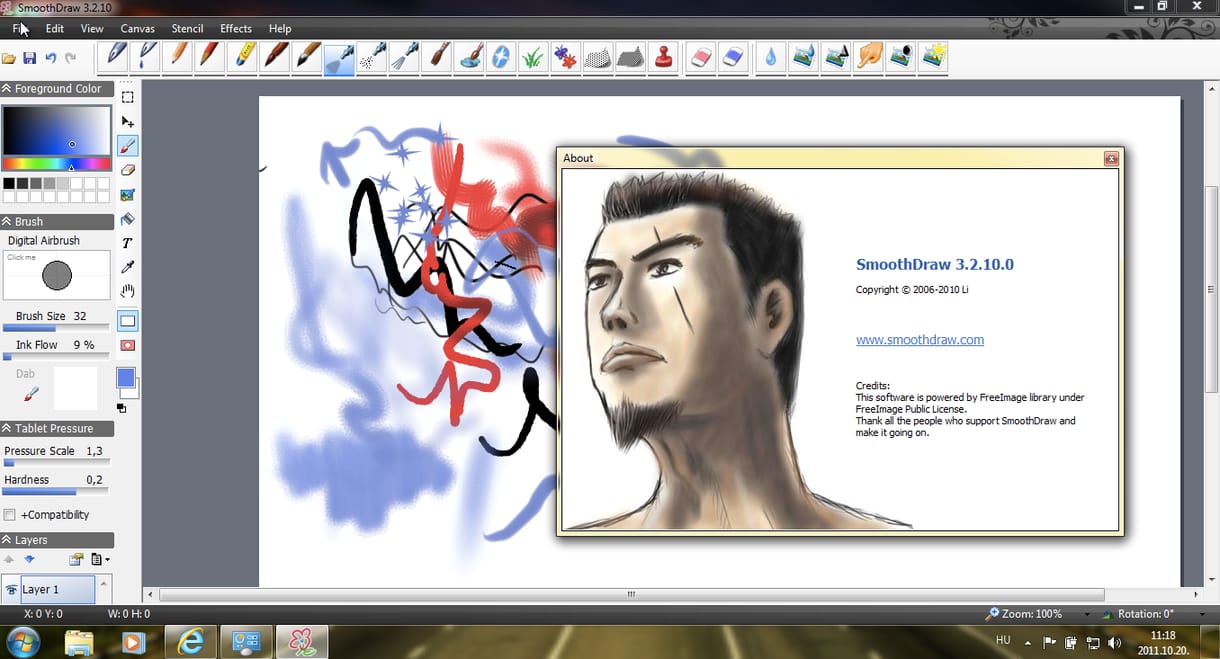The height and width of the screenshot is (659, 1220).
Task: Select the dripping ink pen brush
Action: click(146, 57)
